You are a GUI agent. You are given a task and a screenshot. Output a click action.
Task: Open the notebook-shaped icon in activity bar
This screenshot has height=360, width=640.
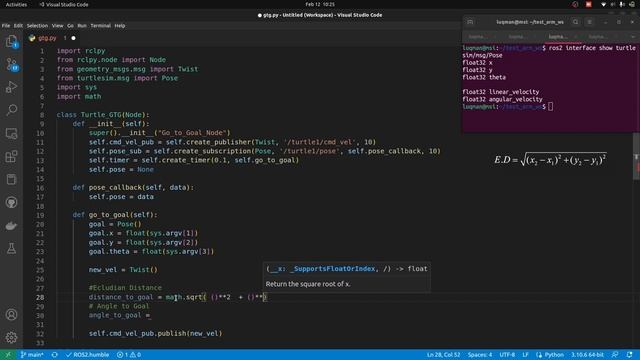click(11, 179)
